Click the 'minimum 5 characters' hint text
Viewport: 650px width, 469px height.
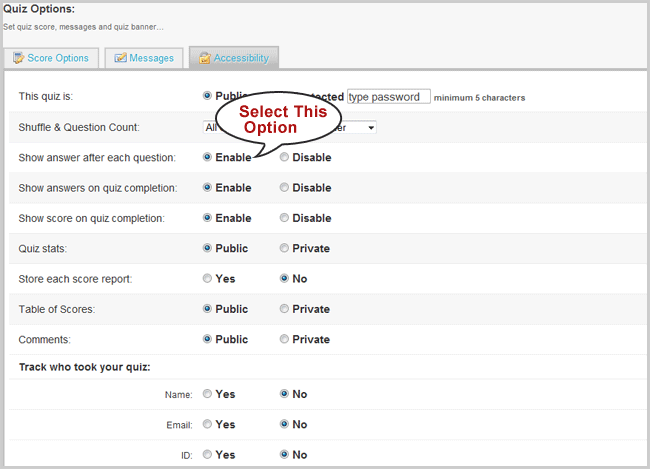click(479, 98)
